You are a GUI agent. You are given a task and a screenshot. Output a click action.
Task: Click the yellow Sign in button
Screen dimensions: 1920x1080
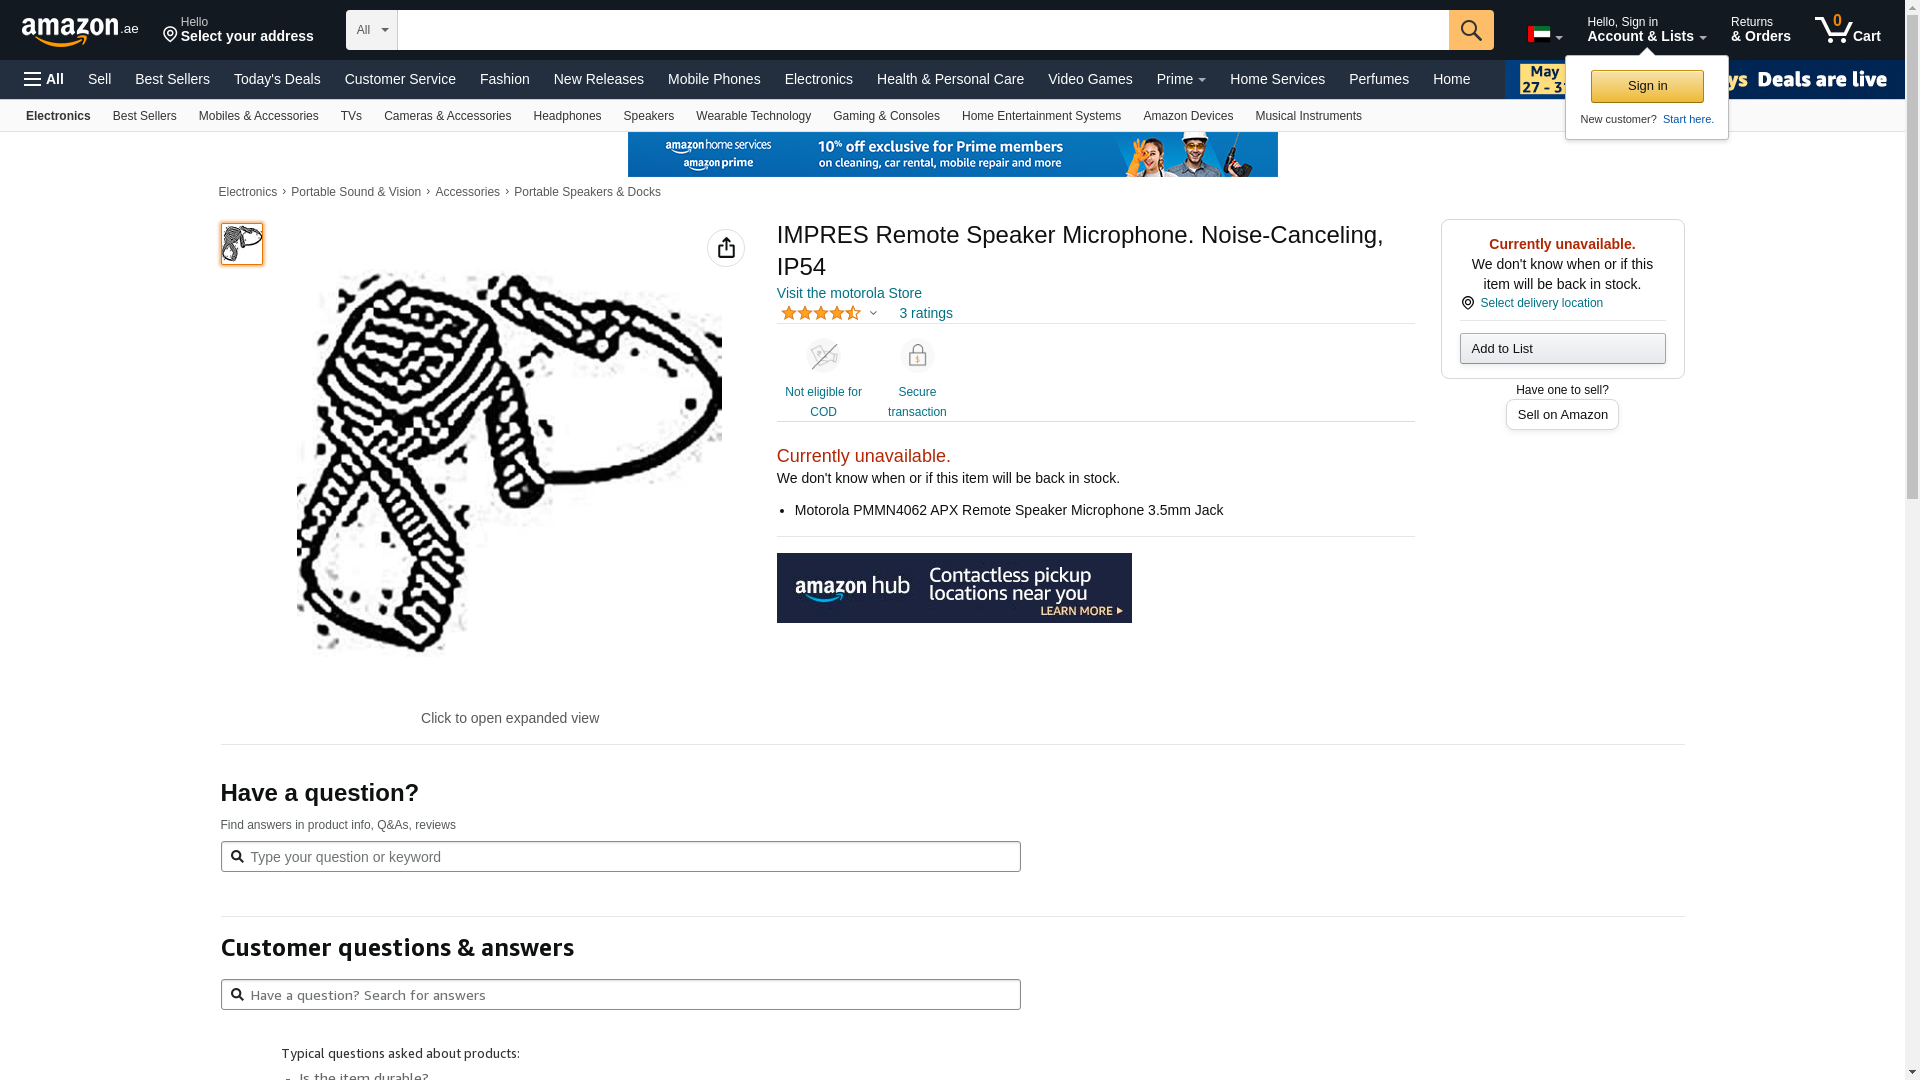tap(1646, 86)
